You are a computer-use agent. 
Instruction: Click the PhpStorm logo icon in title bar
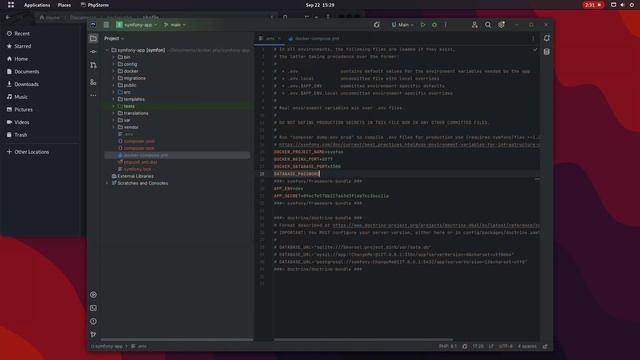click(93, 25)
